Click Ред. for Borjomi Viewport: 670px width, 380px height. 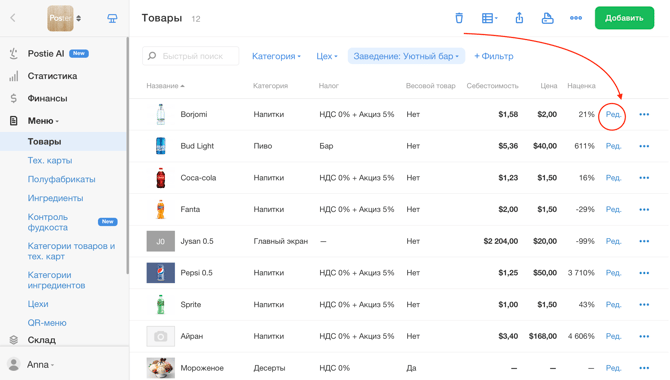click(613, 115)
